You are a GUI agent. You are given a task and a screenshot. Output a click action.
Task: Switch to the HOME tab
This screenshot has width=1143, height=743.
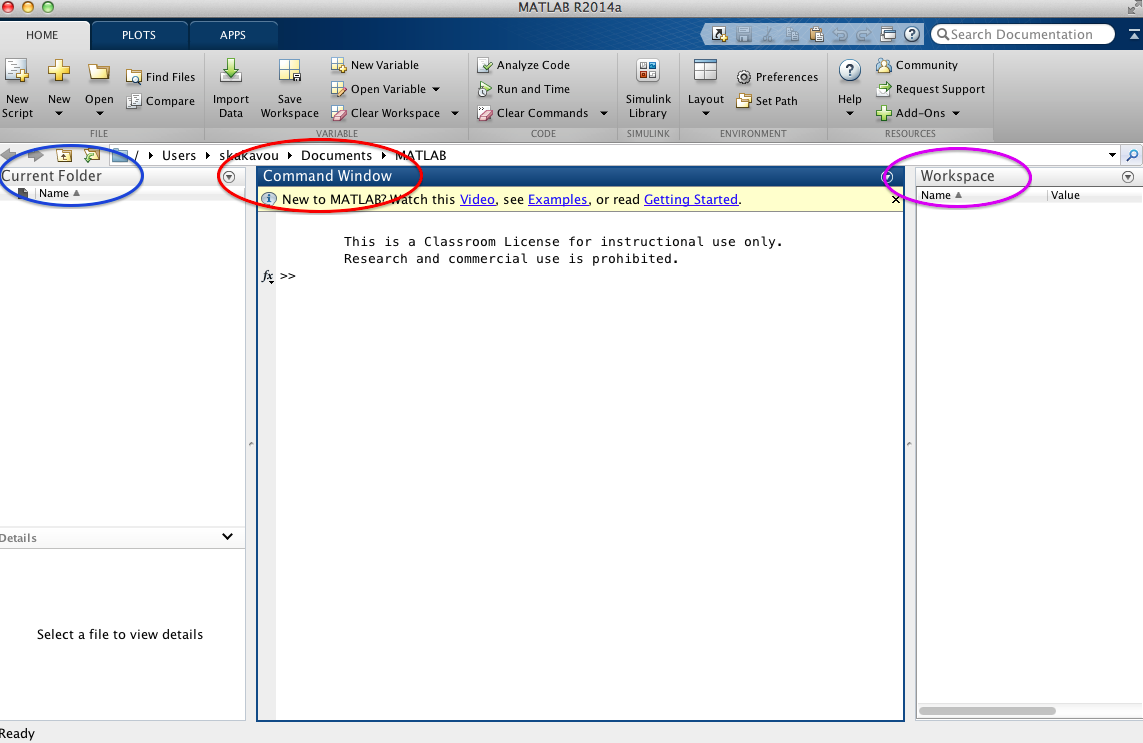pyautogui.click(x=42, y=35)
